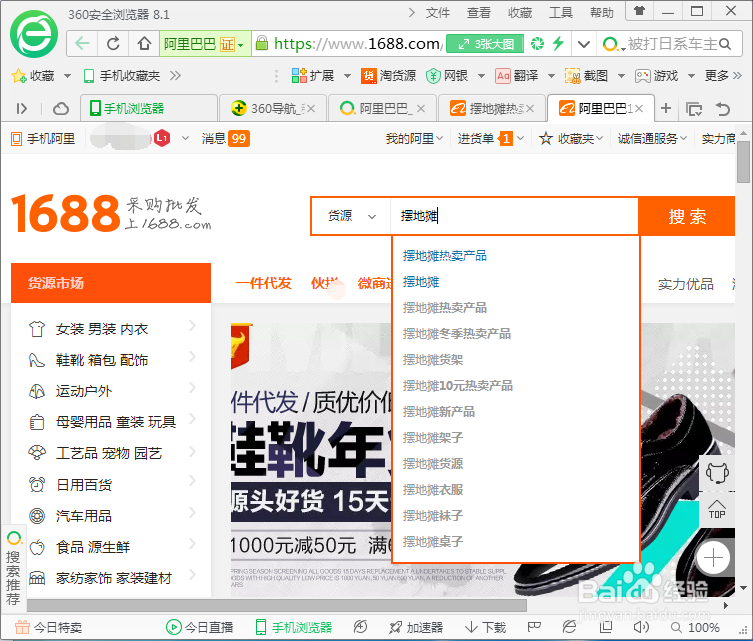
Task: Open the customer service robot icon
Action: tap(717, 473)
